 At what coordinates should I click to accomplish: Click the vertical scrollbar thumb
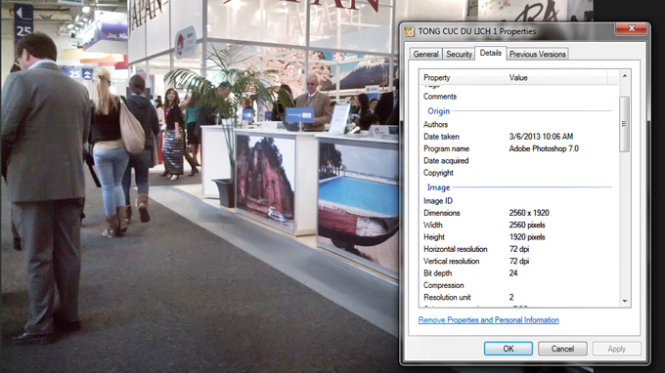[624, 124]
